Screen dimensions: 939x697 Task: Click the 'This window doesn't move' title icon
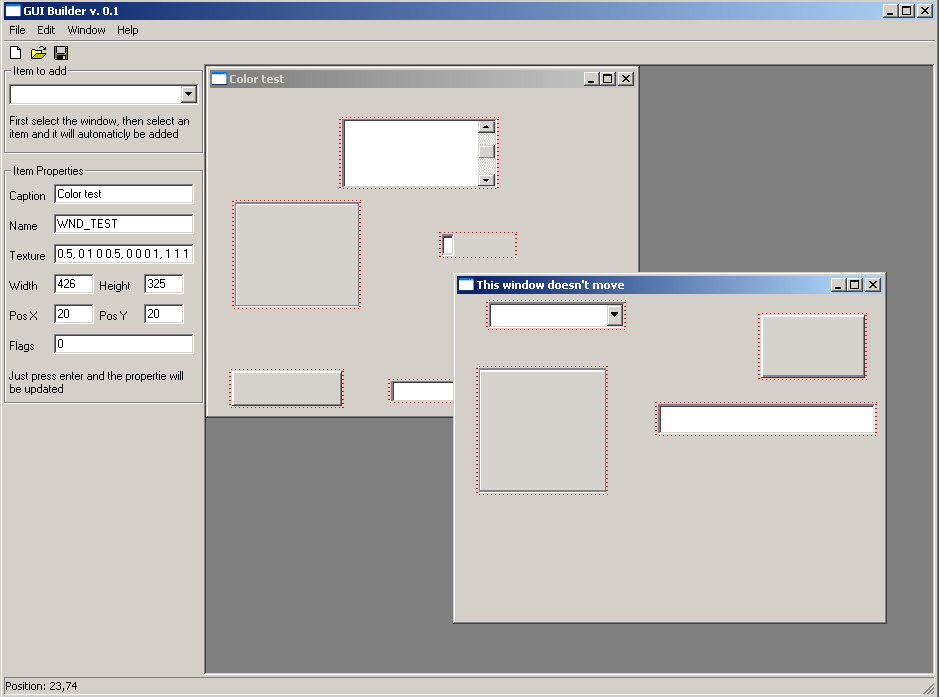click(x=465, y=284)
